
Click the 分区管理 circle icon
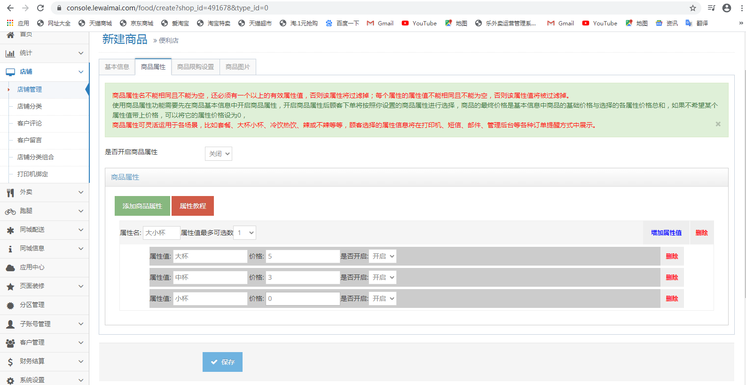(10, 305)
